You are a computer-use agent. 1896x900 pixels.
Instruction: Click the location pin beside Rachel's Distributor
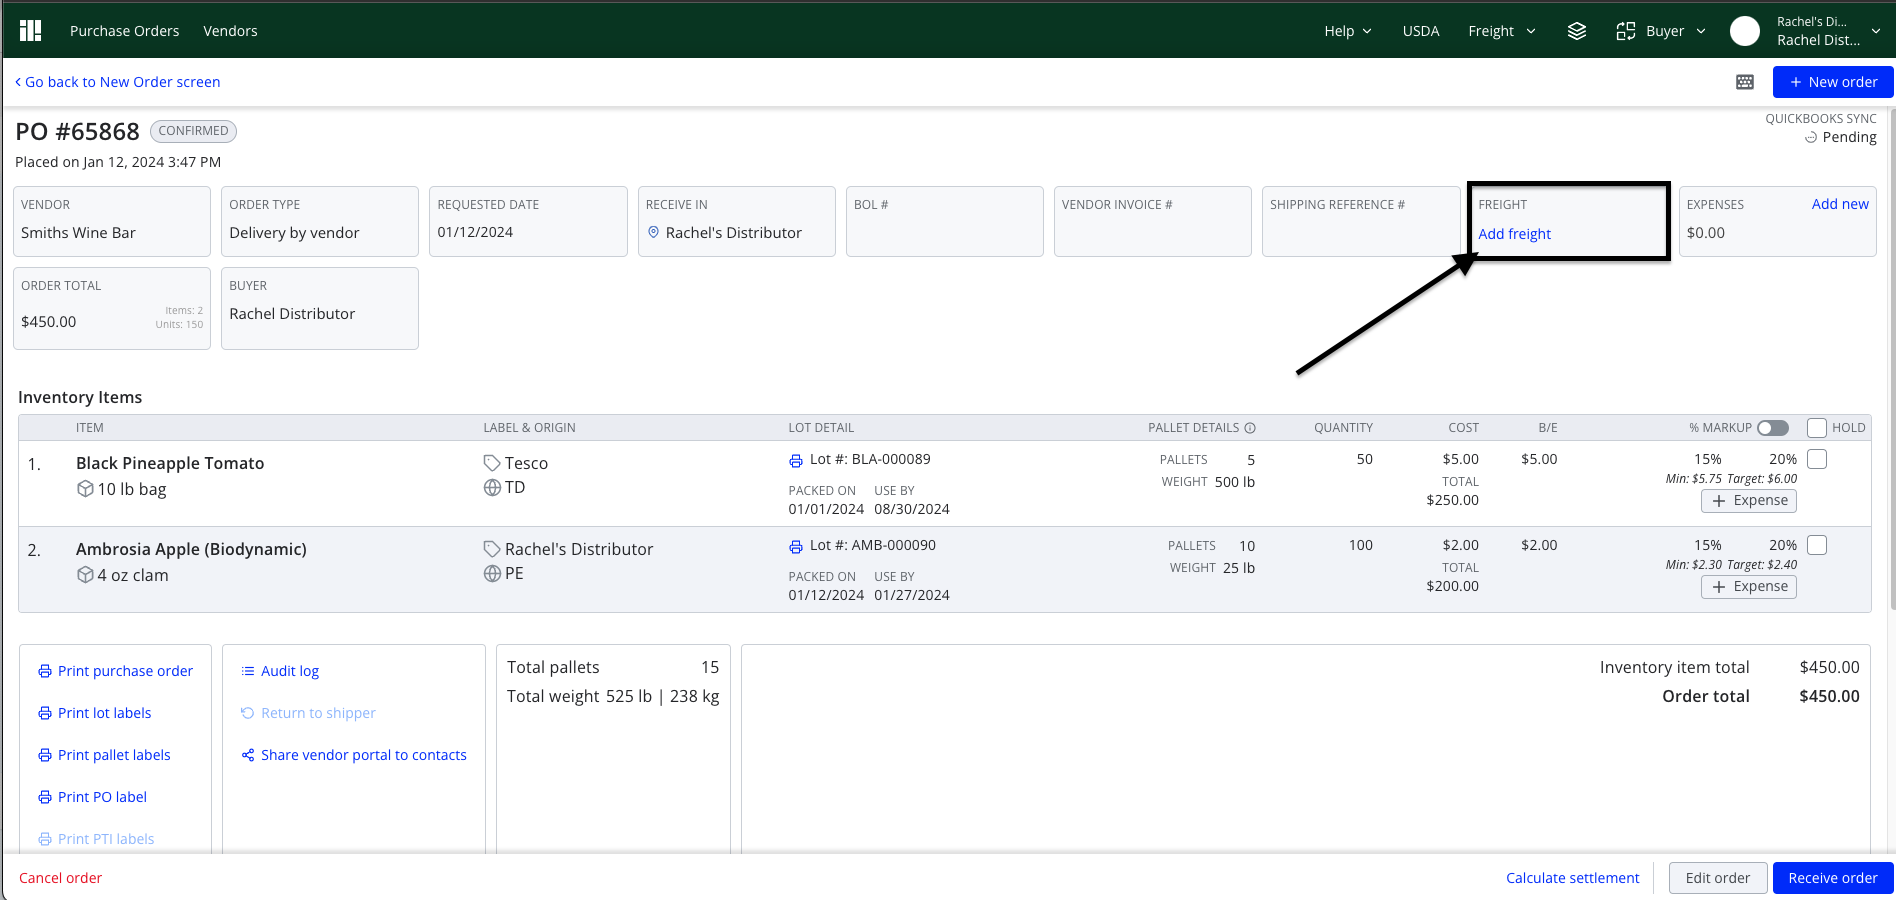[654, 232]
